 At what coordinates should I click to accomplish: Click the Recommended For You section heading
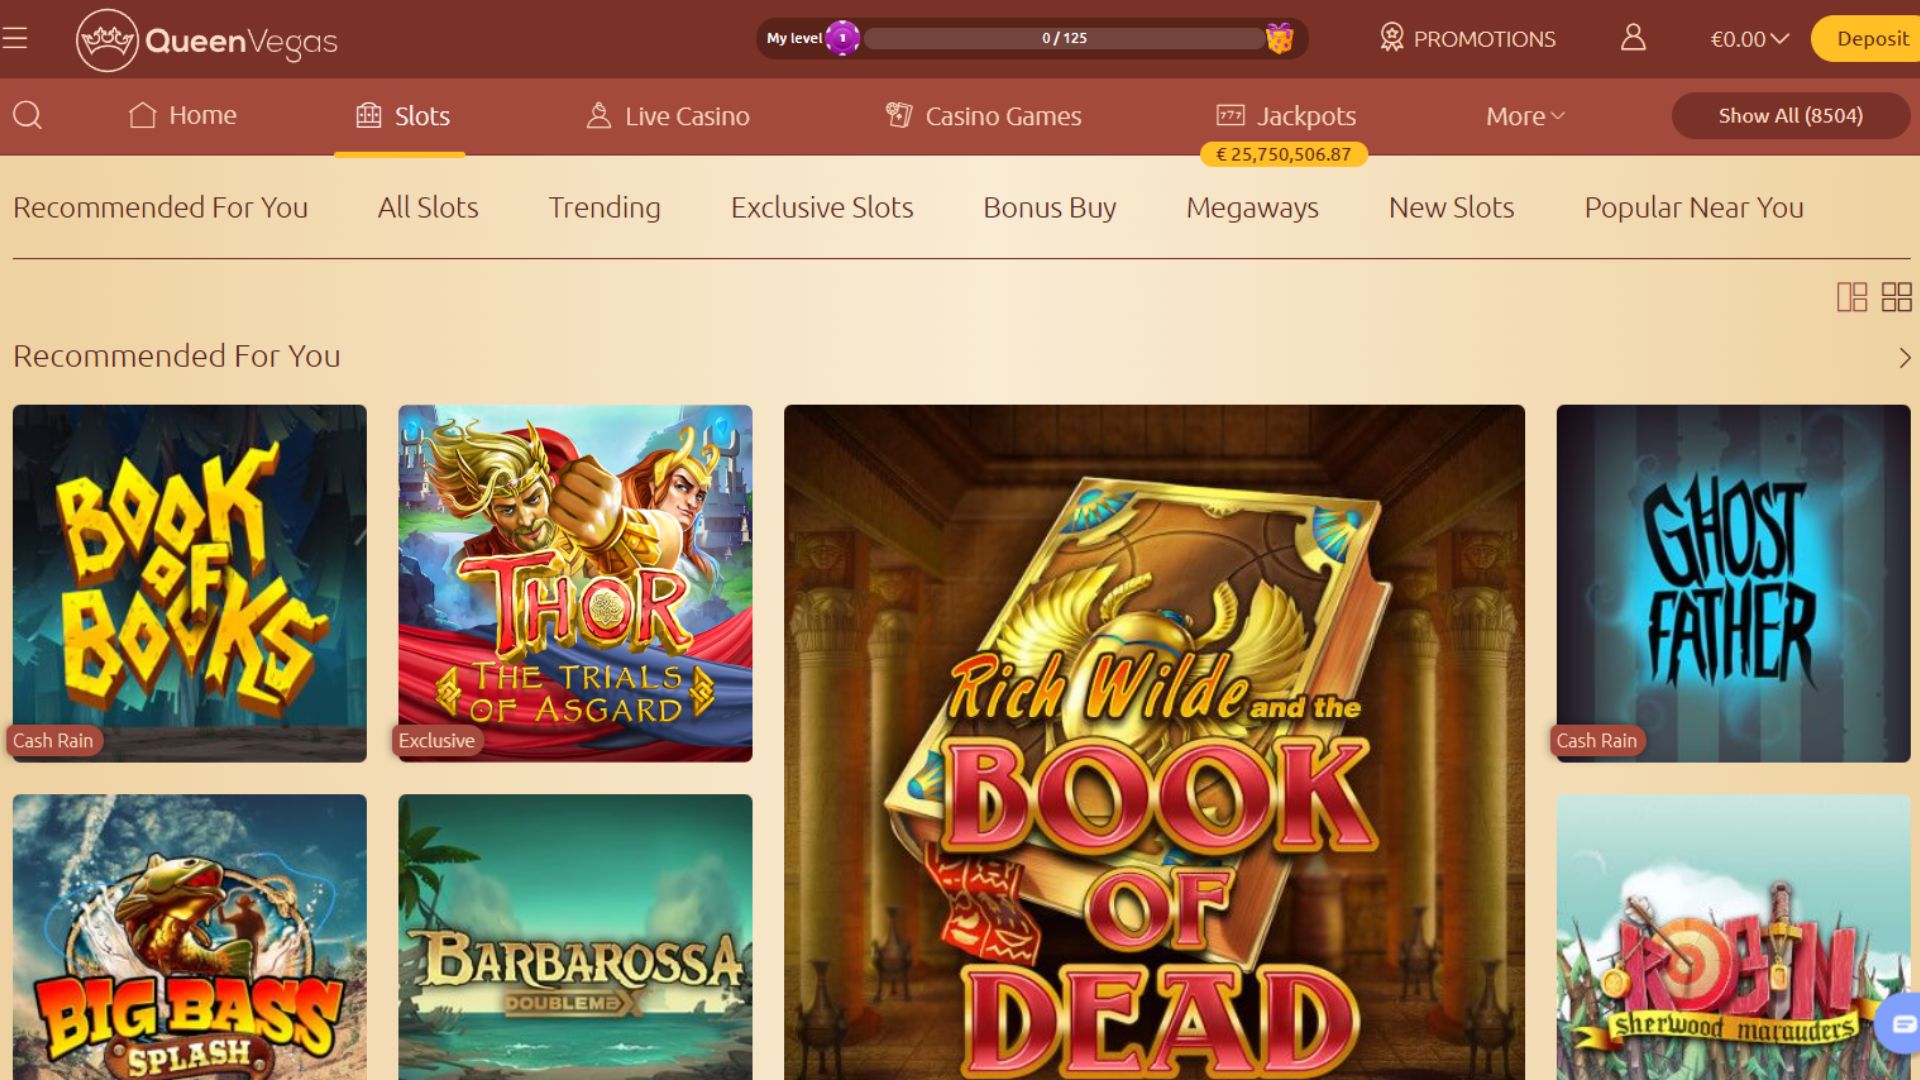coord(176,356)
